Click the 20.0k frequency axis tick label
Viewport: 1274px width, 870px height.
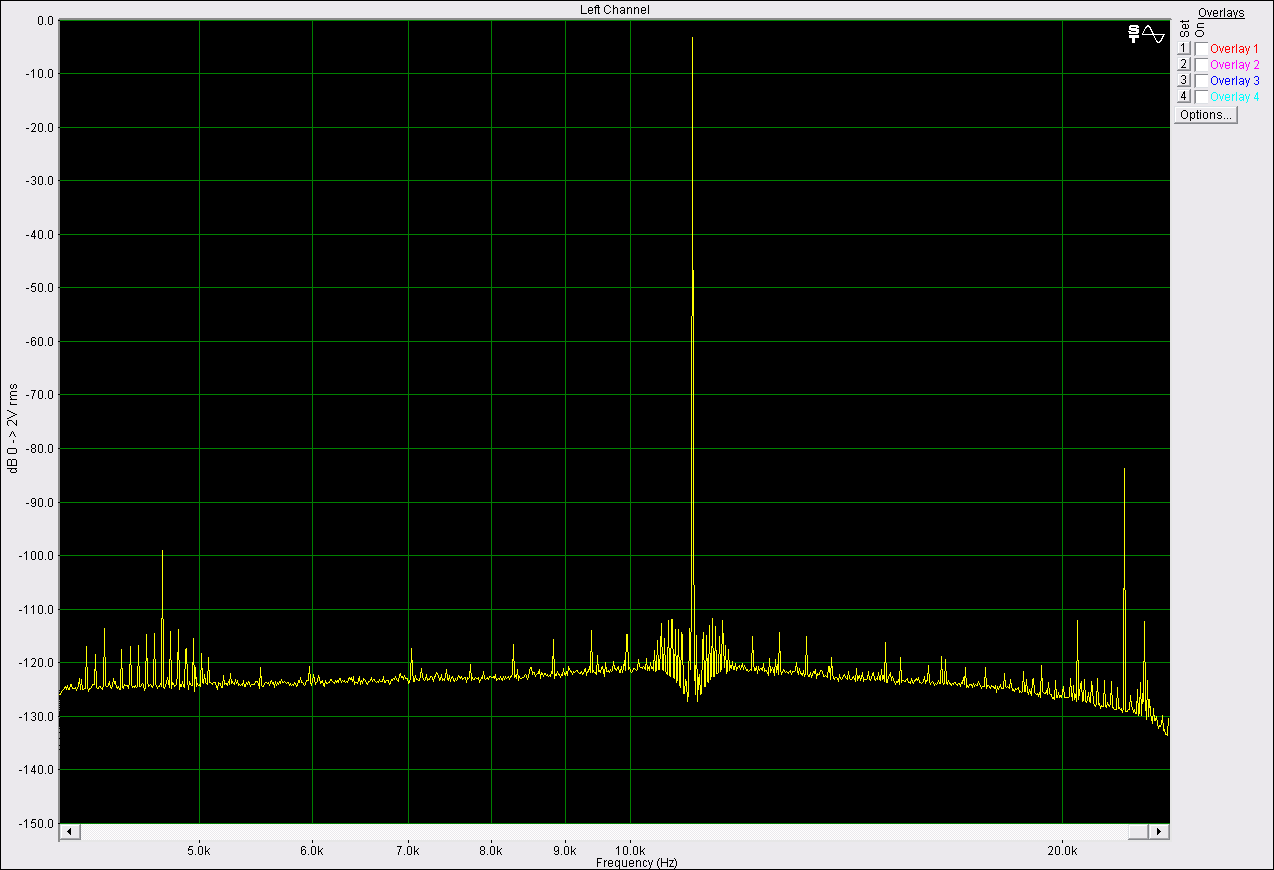(x=1062, y=851)
